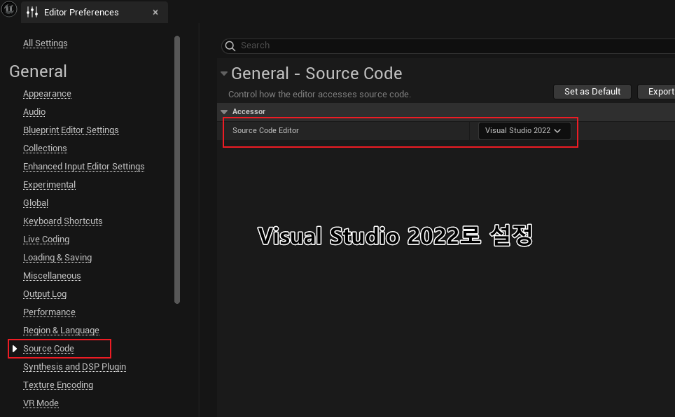Close the Editor Preferences tab
This screenshot has height=417, width=675.
(x=155, y=12)
